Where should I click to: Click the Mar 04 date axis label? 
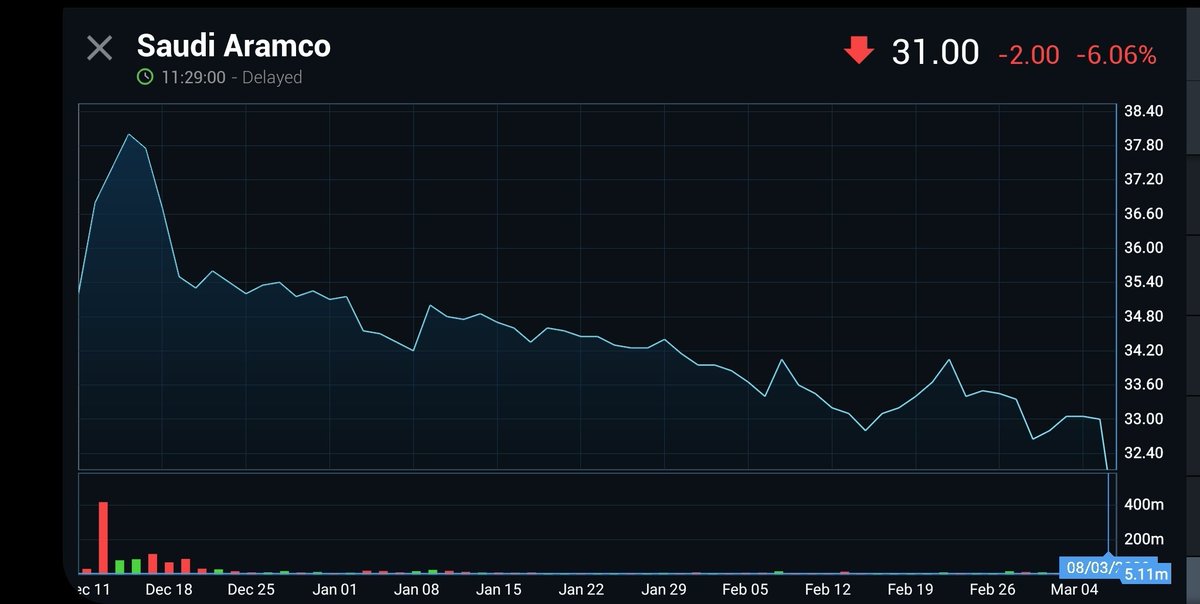point(1075,590)
